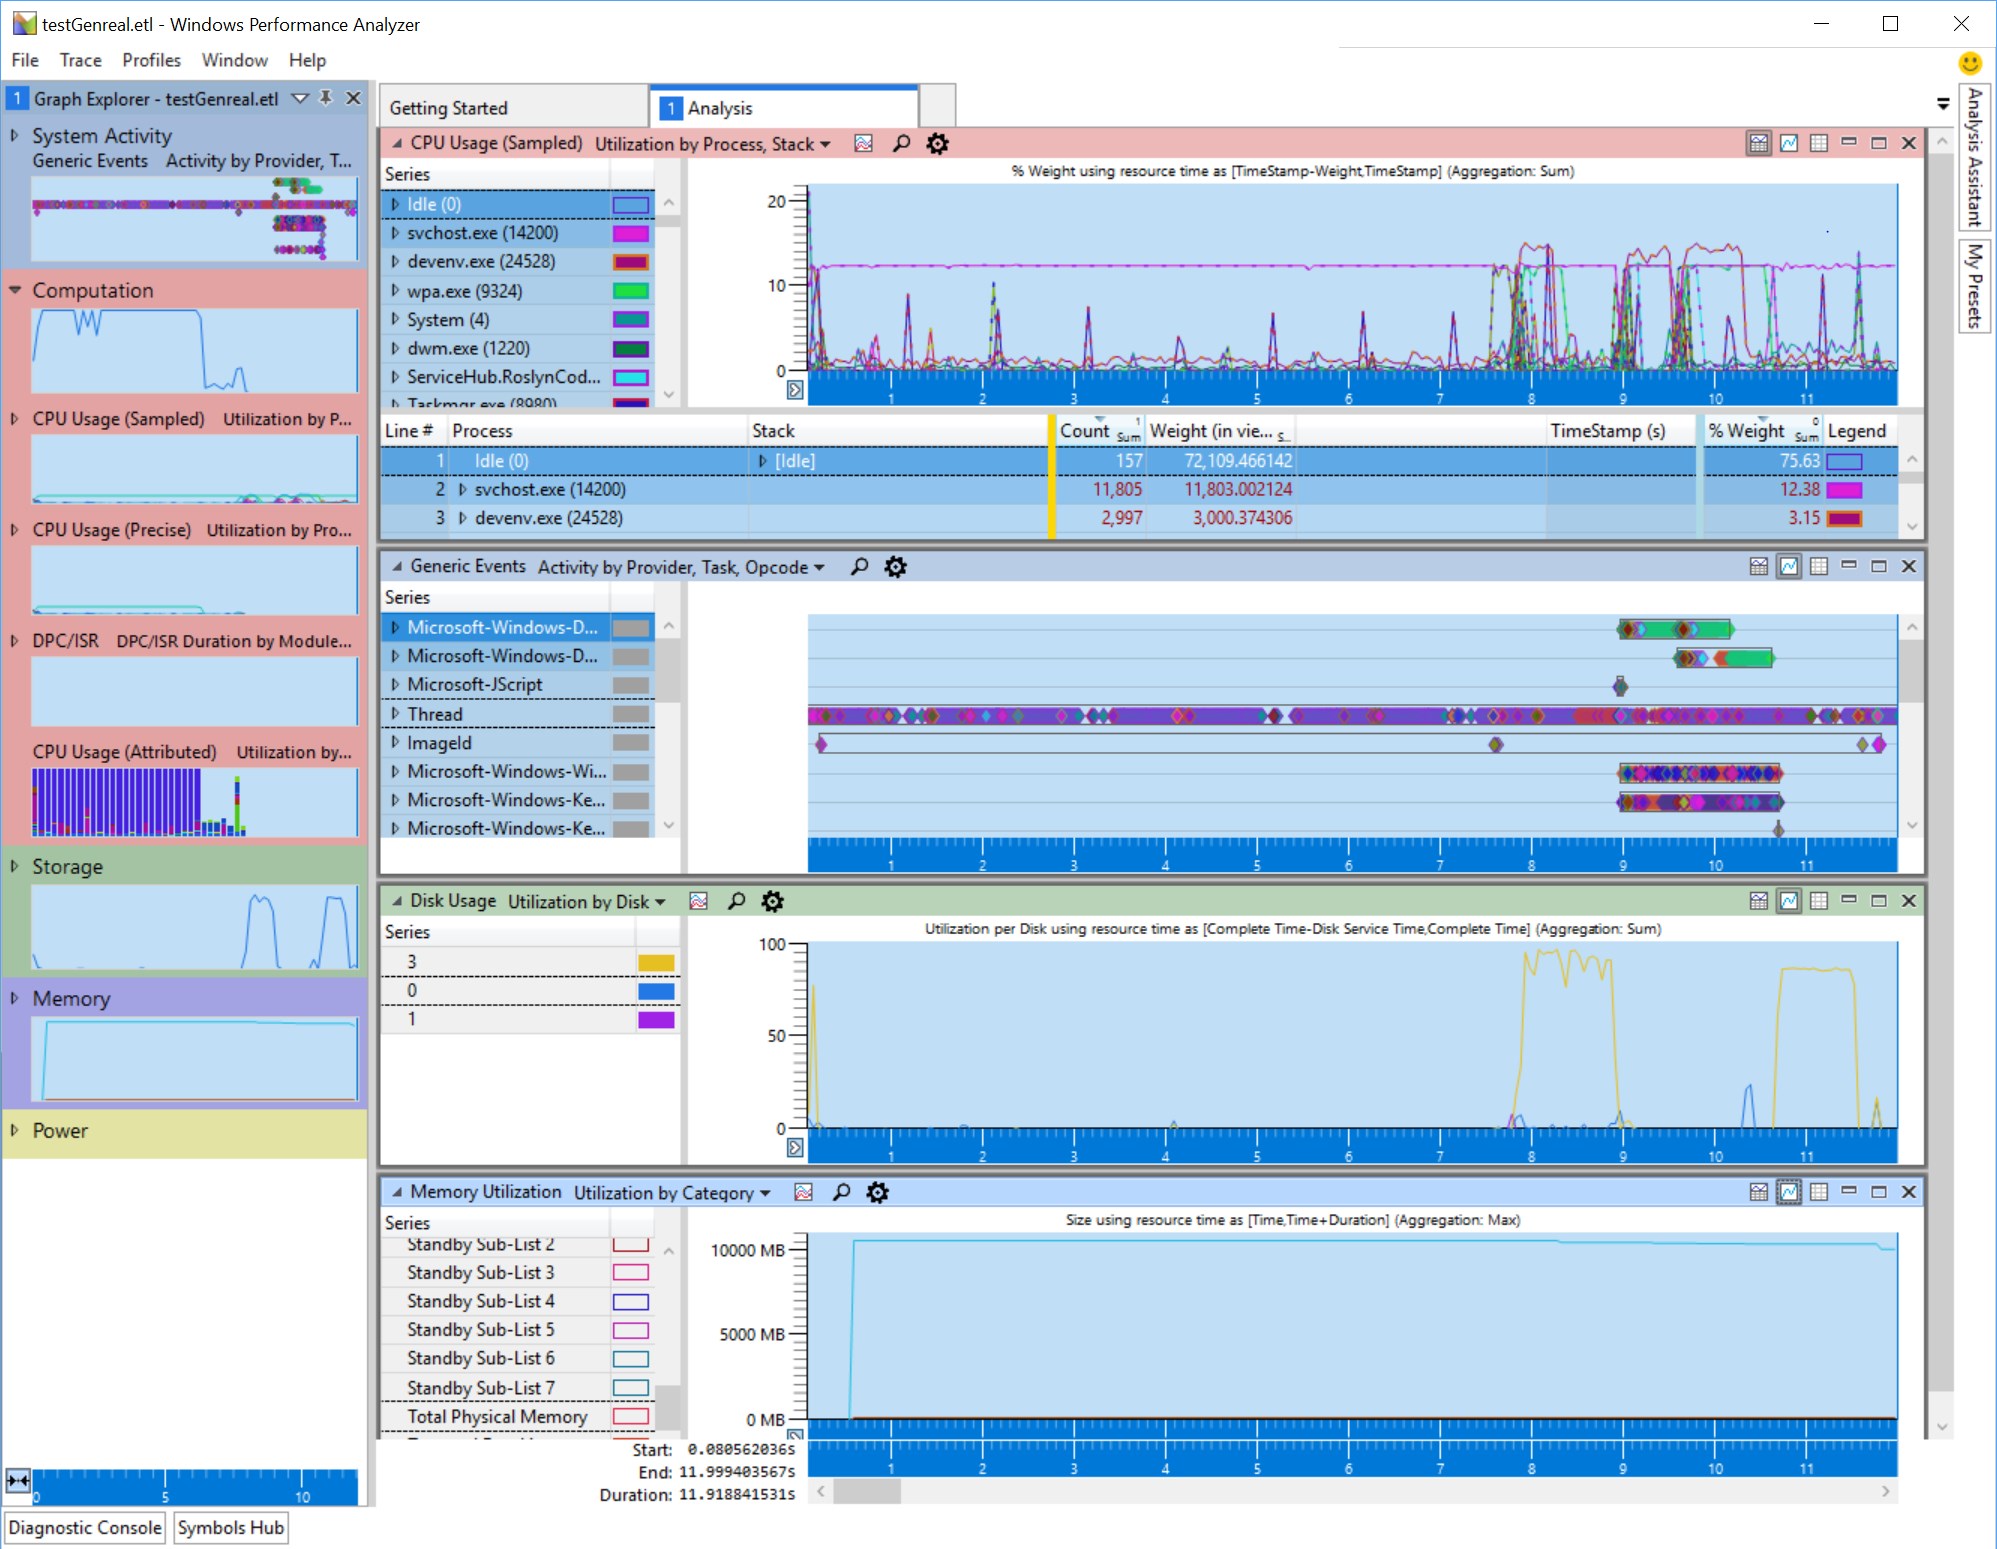Click the magnifier icon in Generic Events panel
This screenshot has height=1549, width=1997.
tap(858, 566)
